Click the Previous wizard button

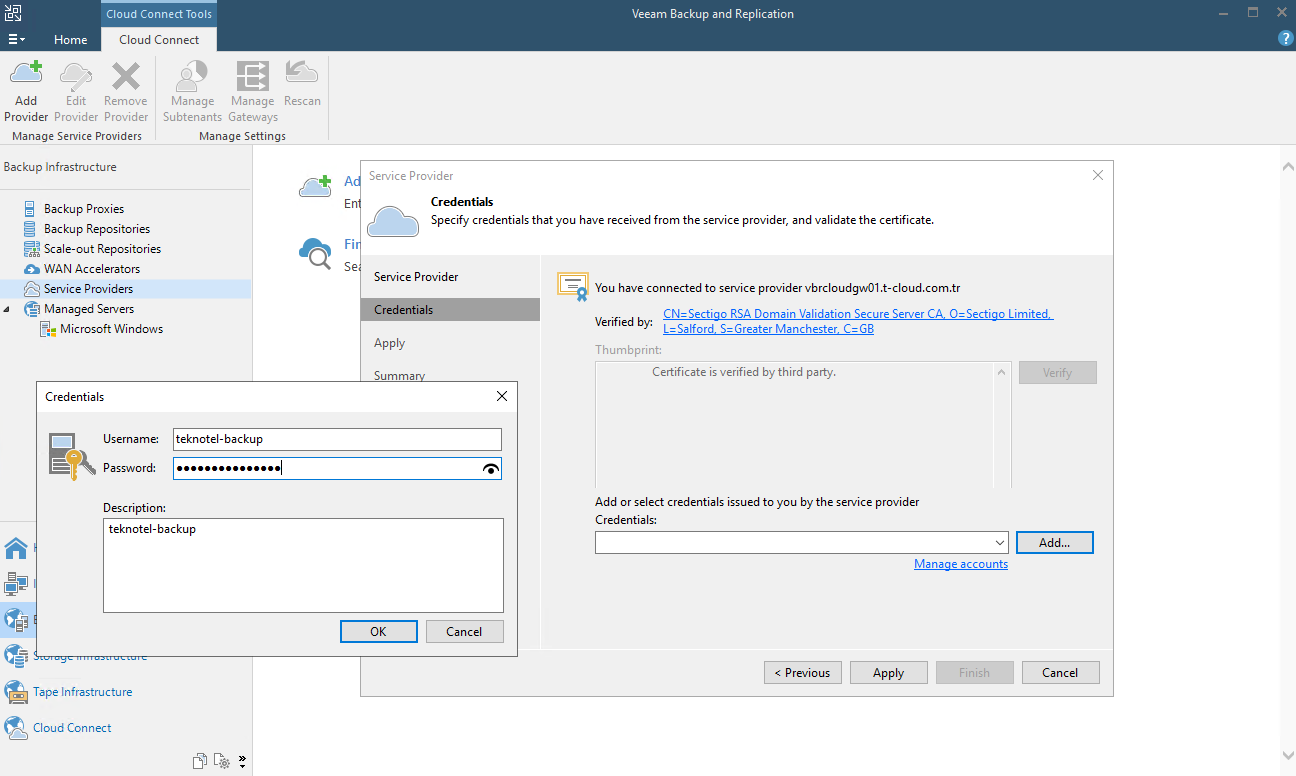(x=803, y=673)
